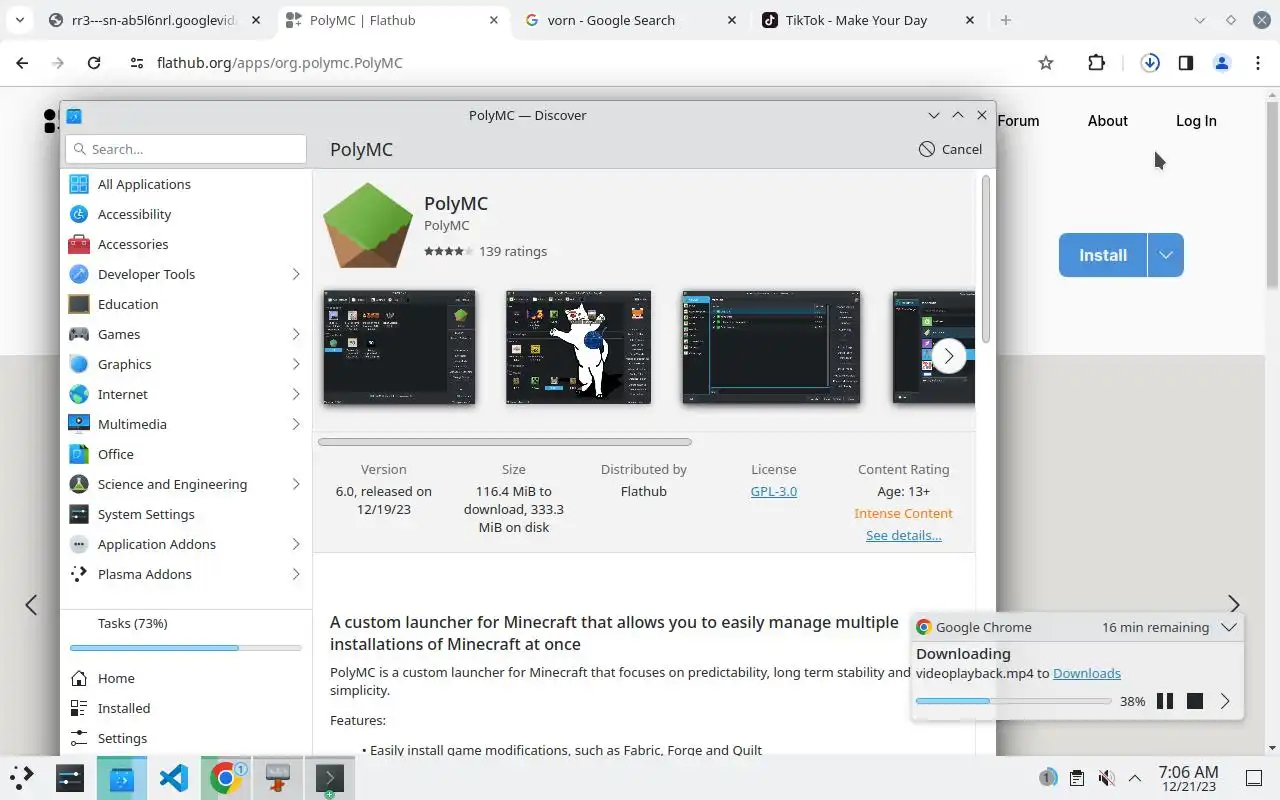Open Konsole terminal from taskbar
Screen dimensions: 1280x800
(x=329, y=777)
